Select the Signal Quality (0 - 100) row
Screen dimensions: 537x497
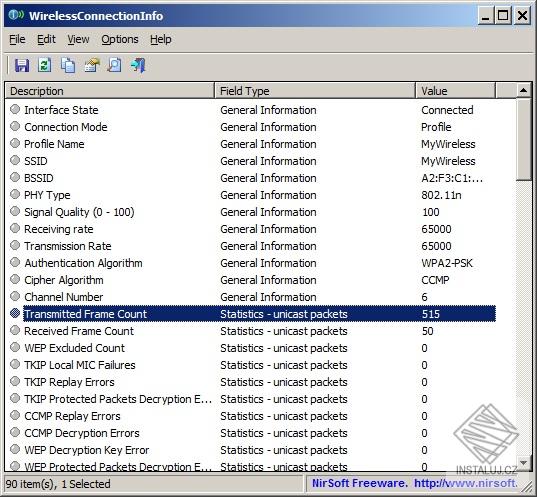[x=252, y=212]
